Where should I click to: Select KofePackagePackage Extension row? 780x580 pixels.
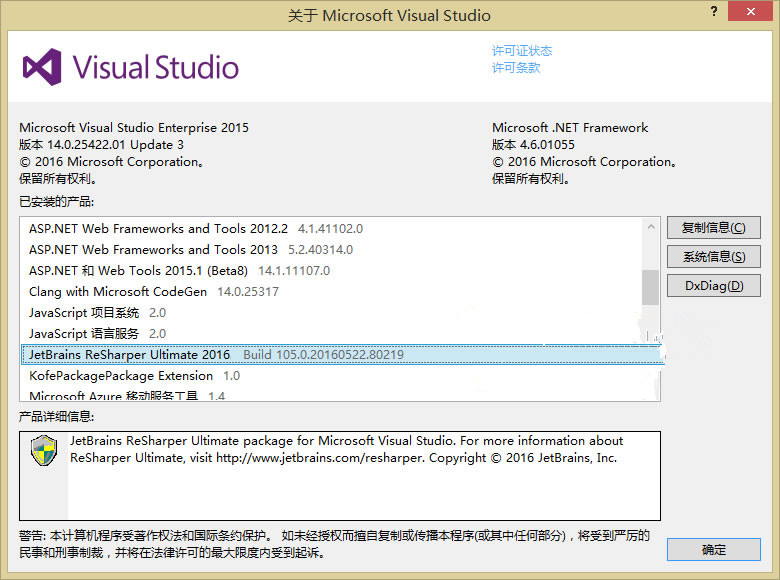pos(331,376)
